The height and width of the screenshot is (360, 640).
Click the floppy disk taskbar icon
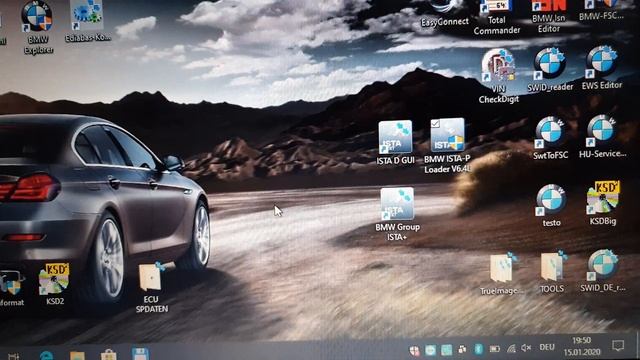(140, 354)
